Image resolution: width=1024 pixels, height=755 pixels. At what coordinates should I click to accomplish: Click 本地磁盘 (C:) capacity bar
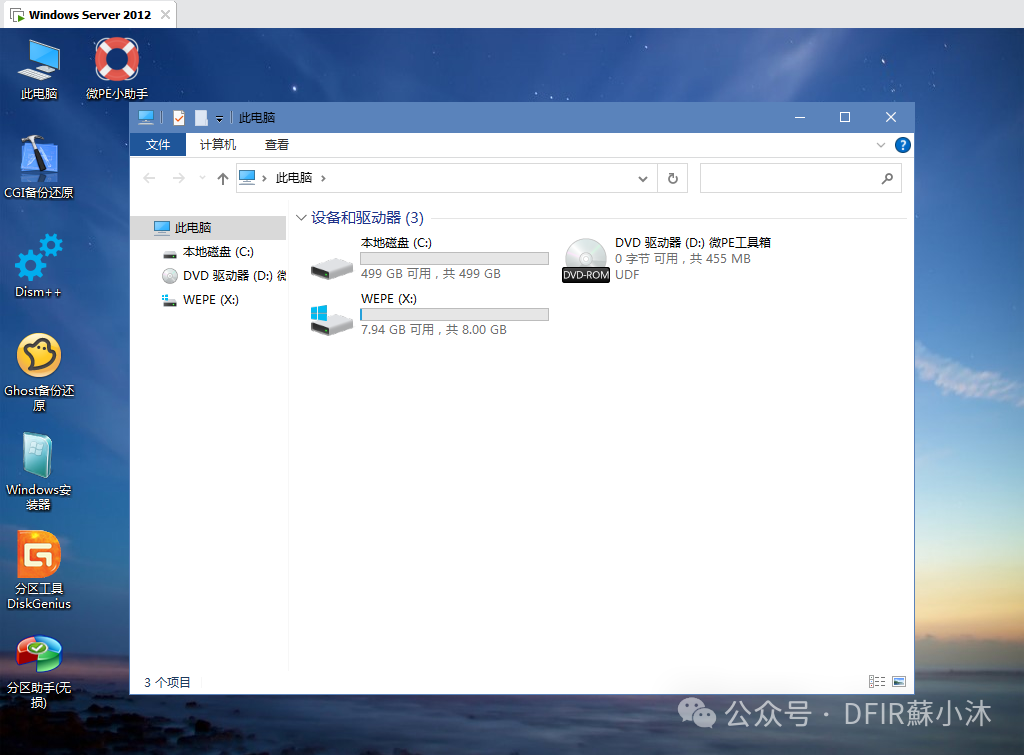(455, 259)
